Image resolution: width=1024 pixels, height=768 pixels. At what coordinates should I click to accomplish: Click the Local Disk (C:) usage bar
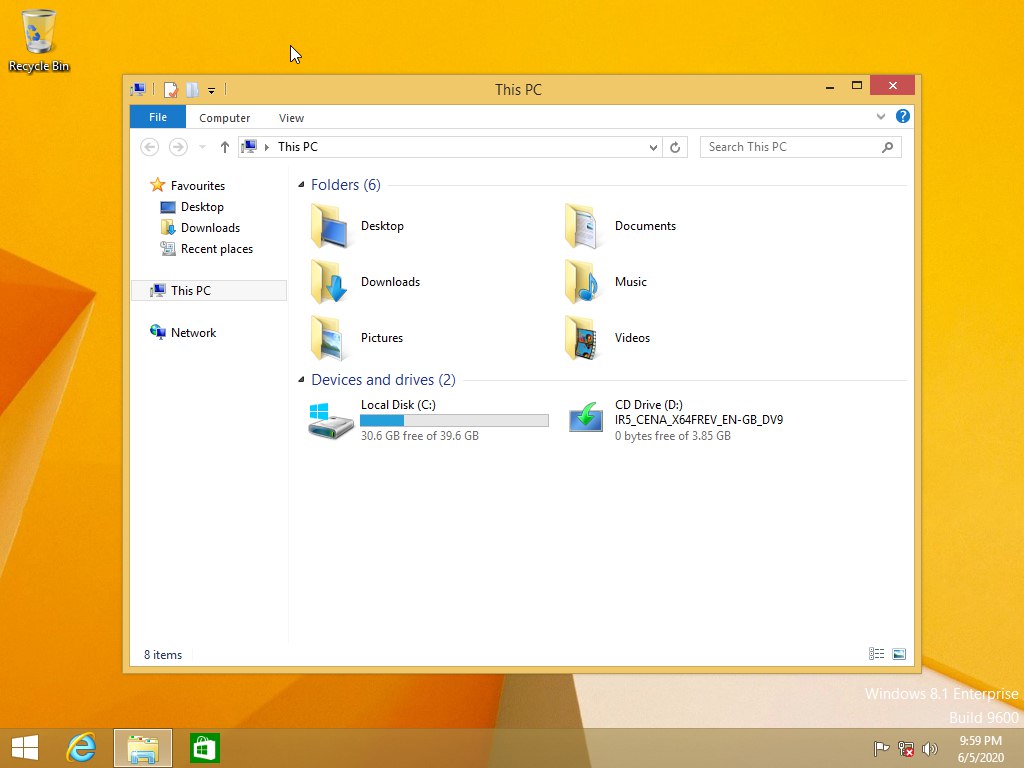(455, 421)
